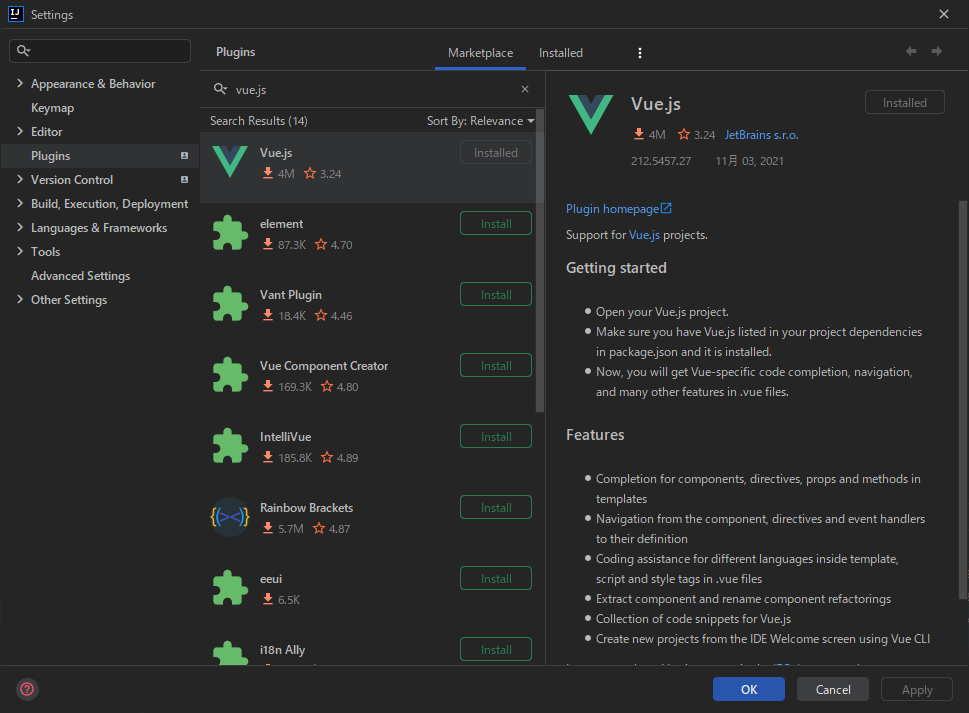Clear the vue.js search using the X icon
This screenshot has height=713, width=969.
[x=524, y=88]
